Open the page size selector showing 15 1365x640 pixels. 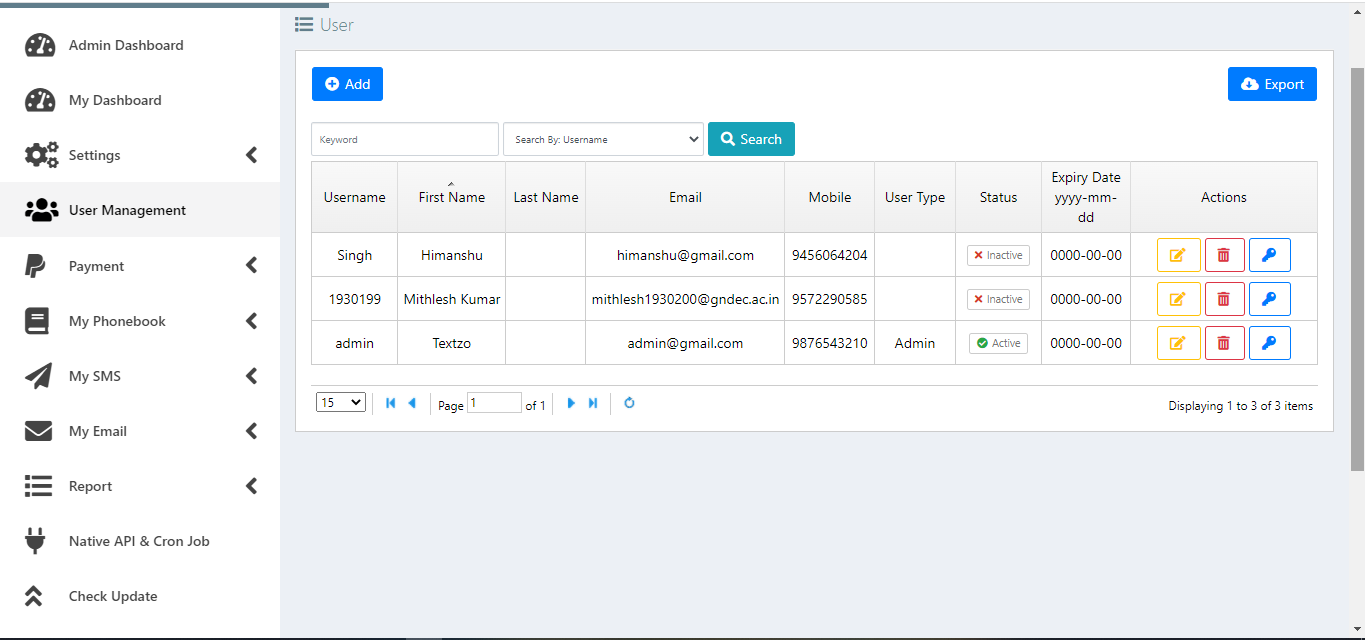coord(340,401)
